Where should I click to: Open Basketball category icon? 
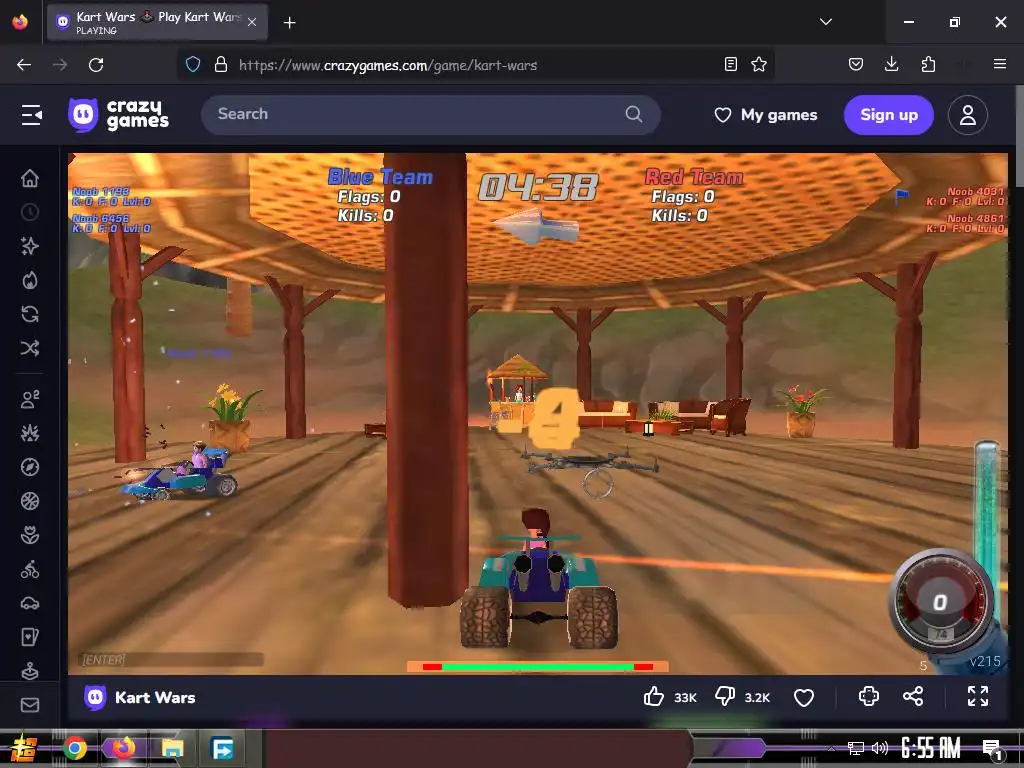point(29,501)
